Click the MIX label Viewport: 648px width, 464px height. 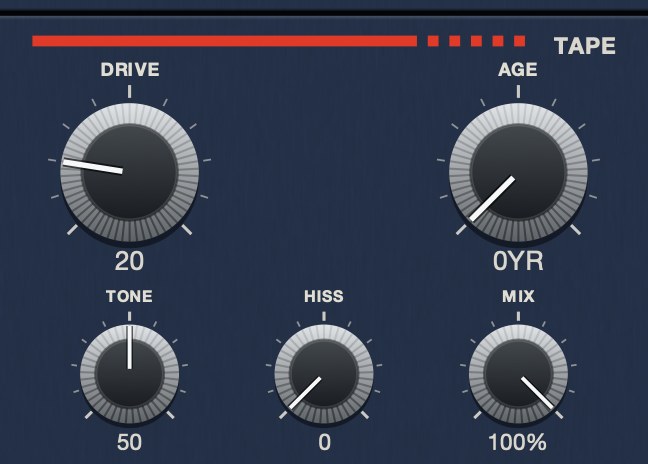coord(518,296)
